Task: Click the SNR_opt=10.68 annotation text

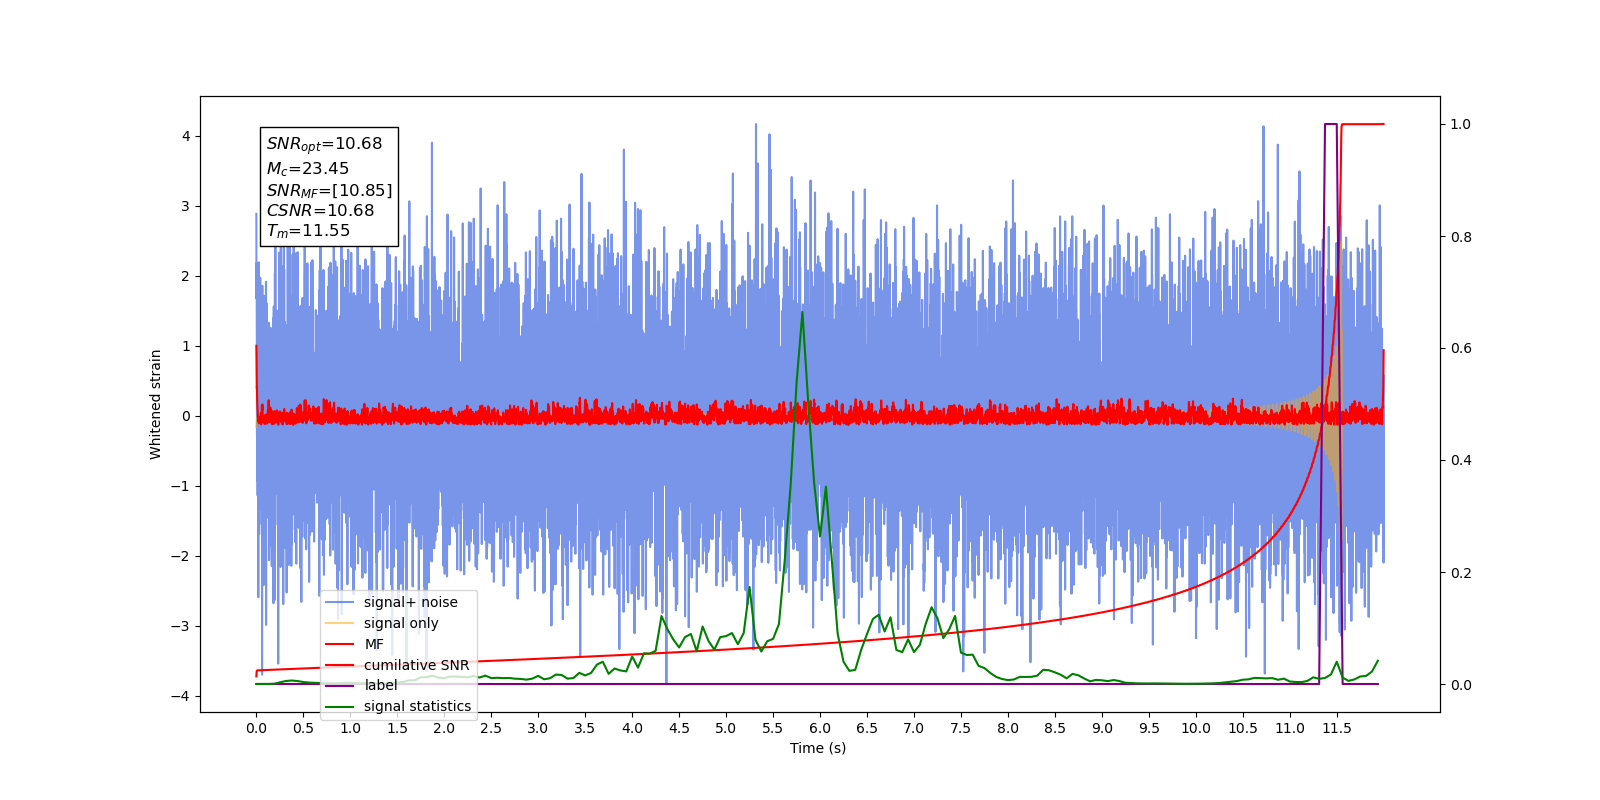Action: coord(324,144)
